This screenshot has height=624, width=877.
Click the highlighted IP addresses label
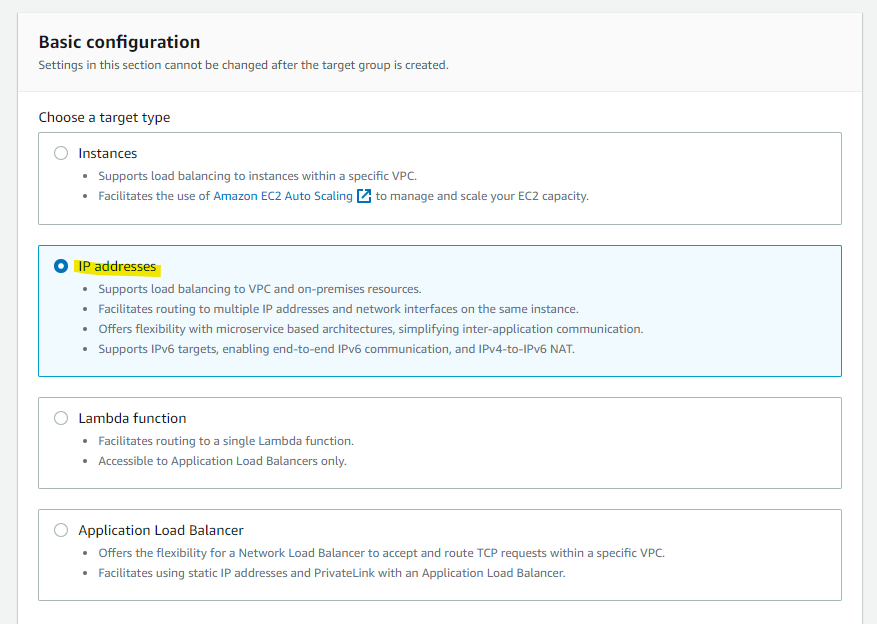pyautogui.click(x=118, y=266)
